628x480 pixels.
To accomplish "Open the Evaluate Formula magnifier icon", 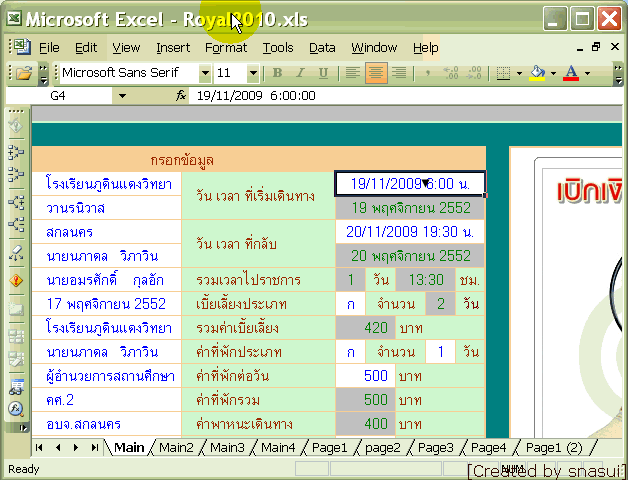I will pyautogui.click(x=16, y=409).
